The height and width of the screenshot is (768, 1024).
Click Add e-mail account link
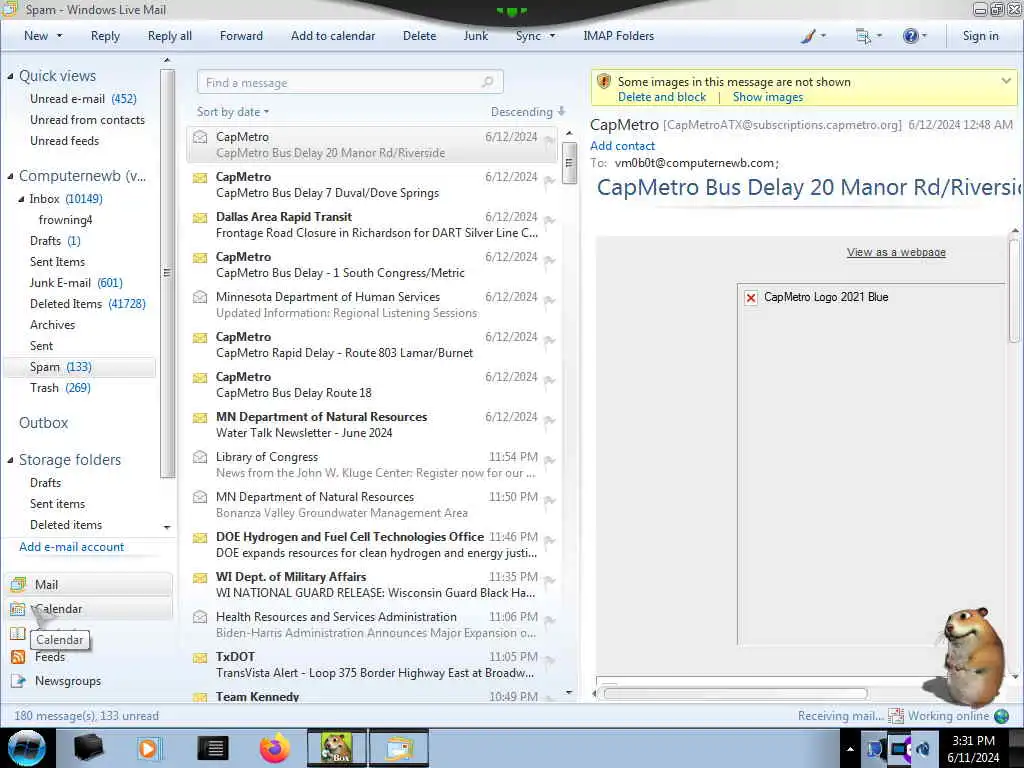72,547
